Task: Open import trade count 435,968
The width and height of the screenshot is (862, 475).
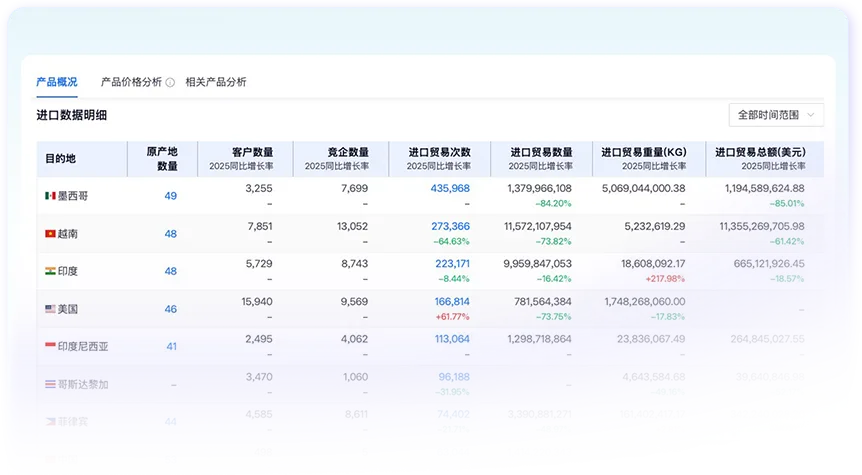Action: coord(450,188)
